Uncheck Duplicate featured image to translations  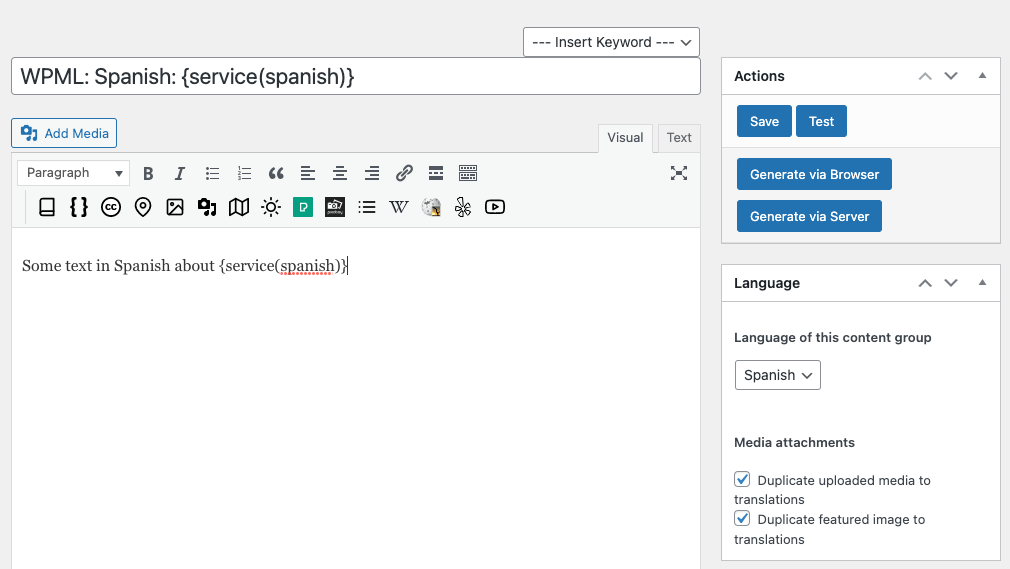pos(742,519)
